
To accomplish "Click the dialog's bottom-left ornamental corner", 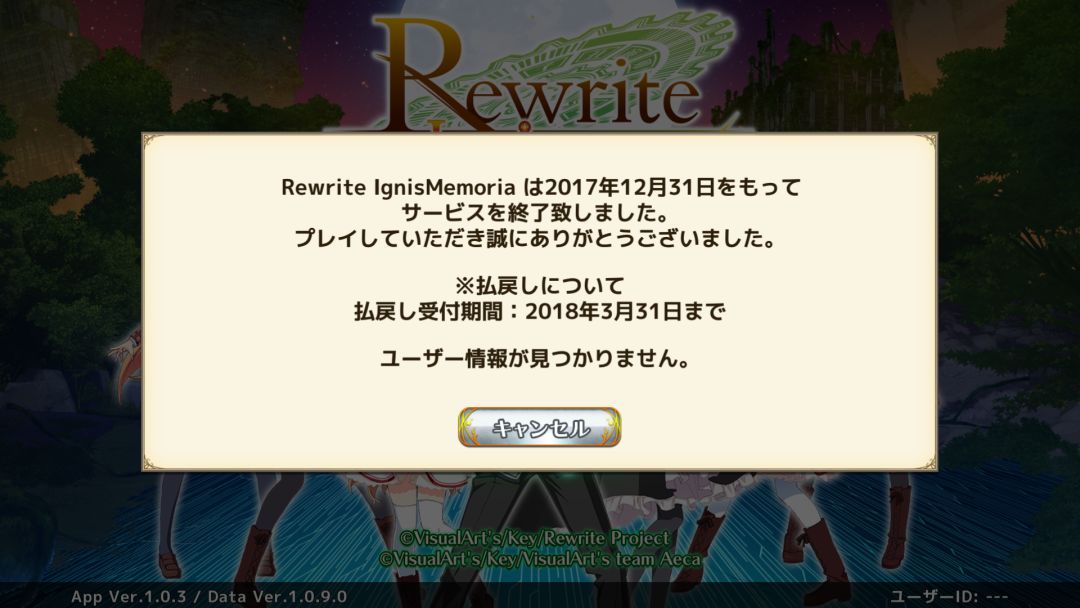I will (x=151, y=462).
